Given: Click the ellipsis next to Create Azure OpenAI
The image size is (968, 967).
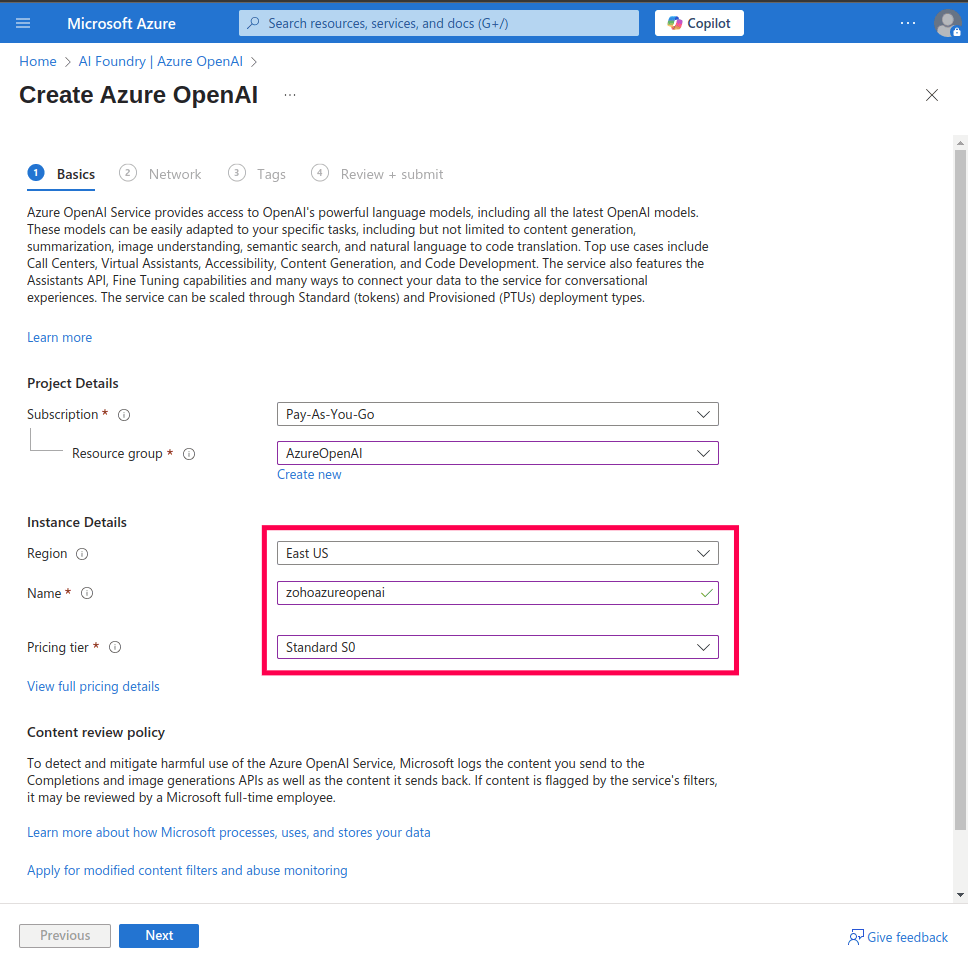Looking at the screenshot, I should 289,95.
